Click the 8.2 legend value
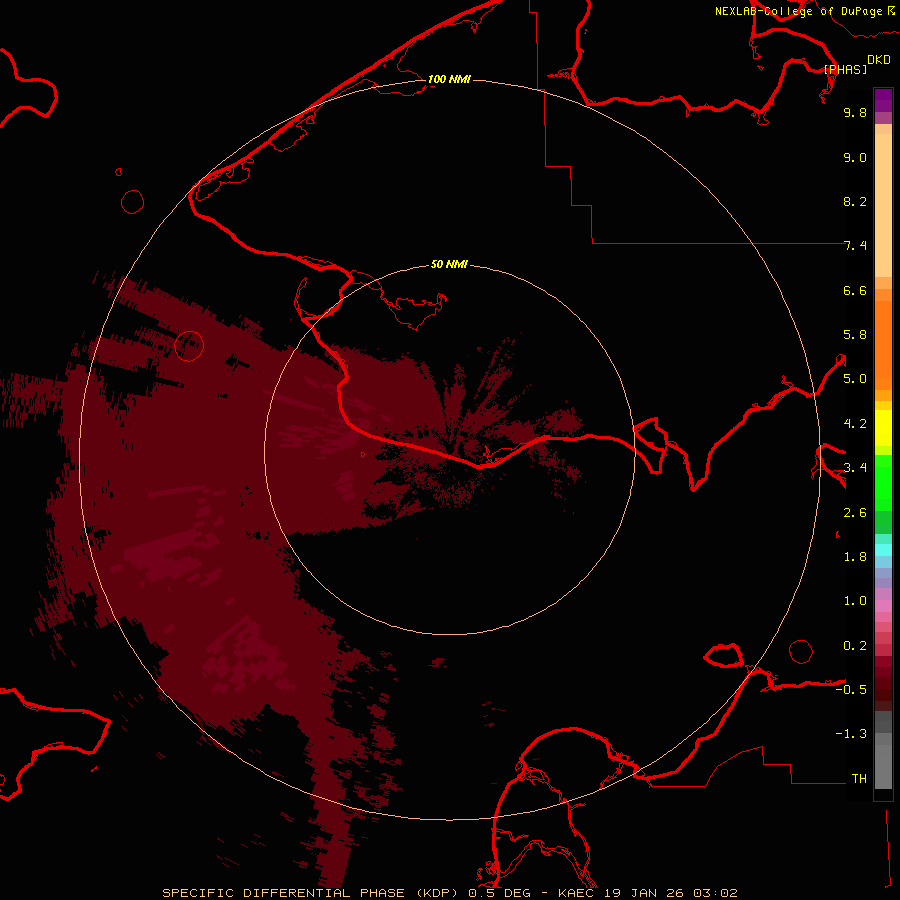The height and width of the screenshot is (900, 900). (855, 201)
